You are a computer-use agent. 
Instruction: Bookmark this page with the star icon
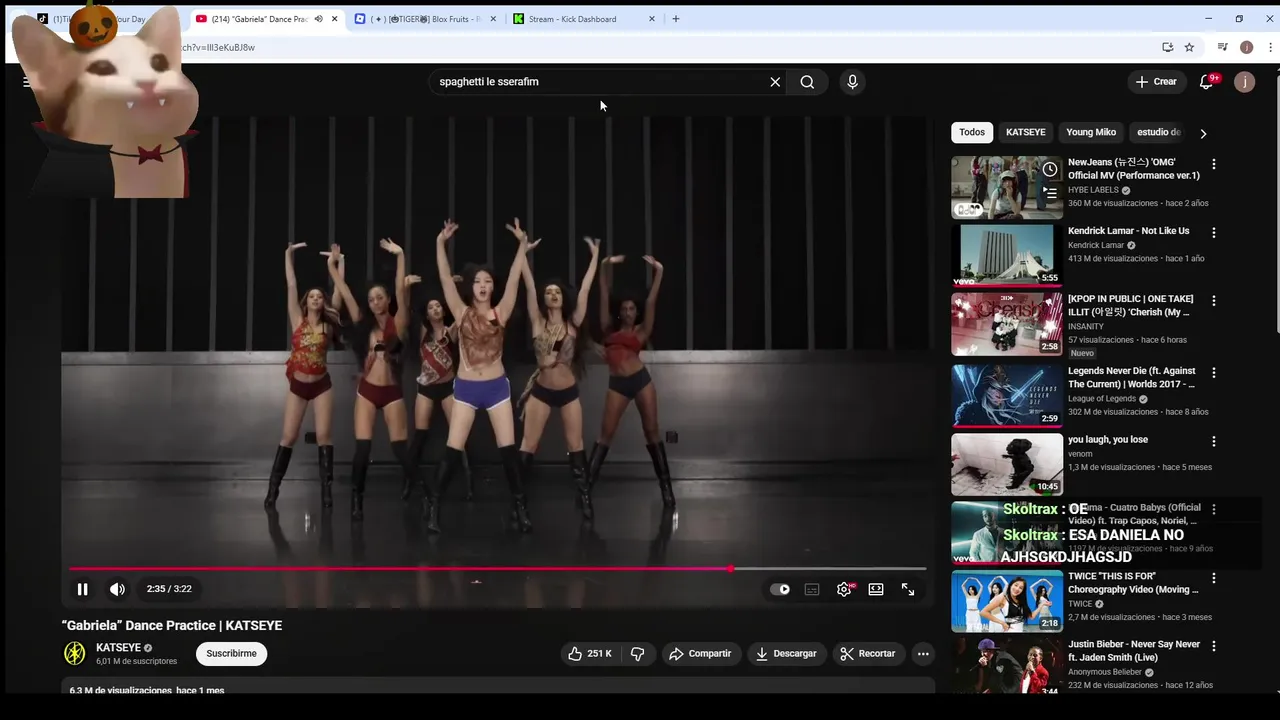click(x=1189, y=47)
